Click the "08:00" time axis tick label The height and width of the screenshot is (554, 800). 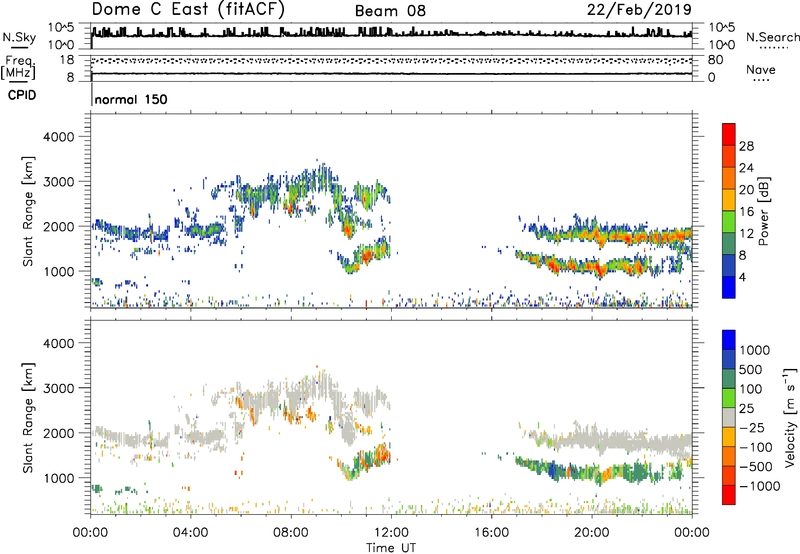coord(291,533)
